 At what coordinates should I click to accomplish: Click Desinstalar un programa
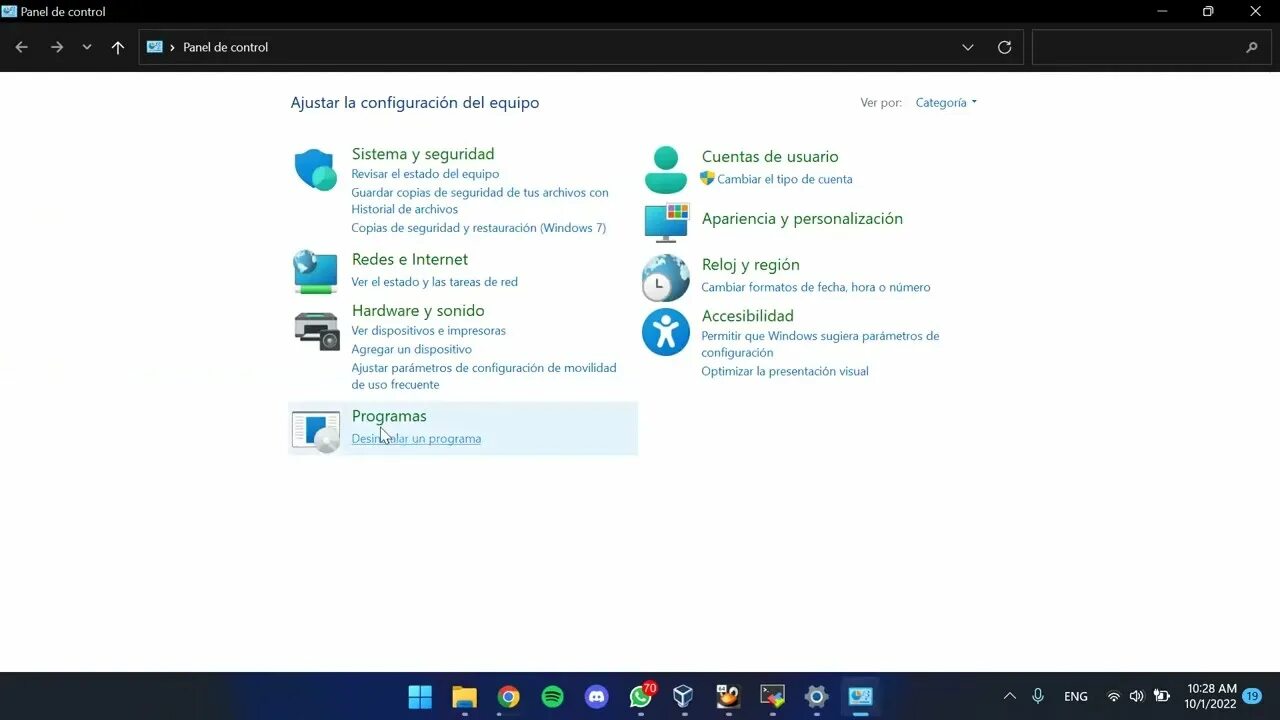pyautogui.click(x=416, y=439)
